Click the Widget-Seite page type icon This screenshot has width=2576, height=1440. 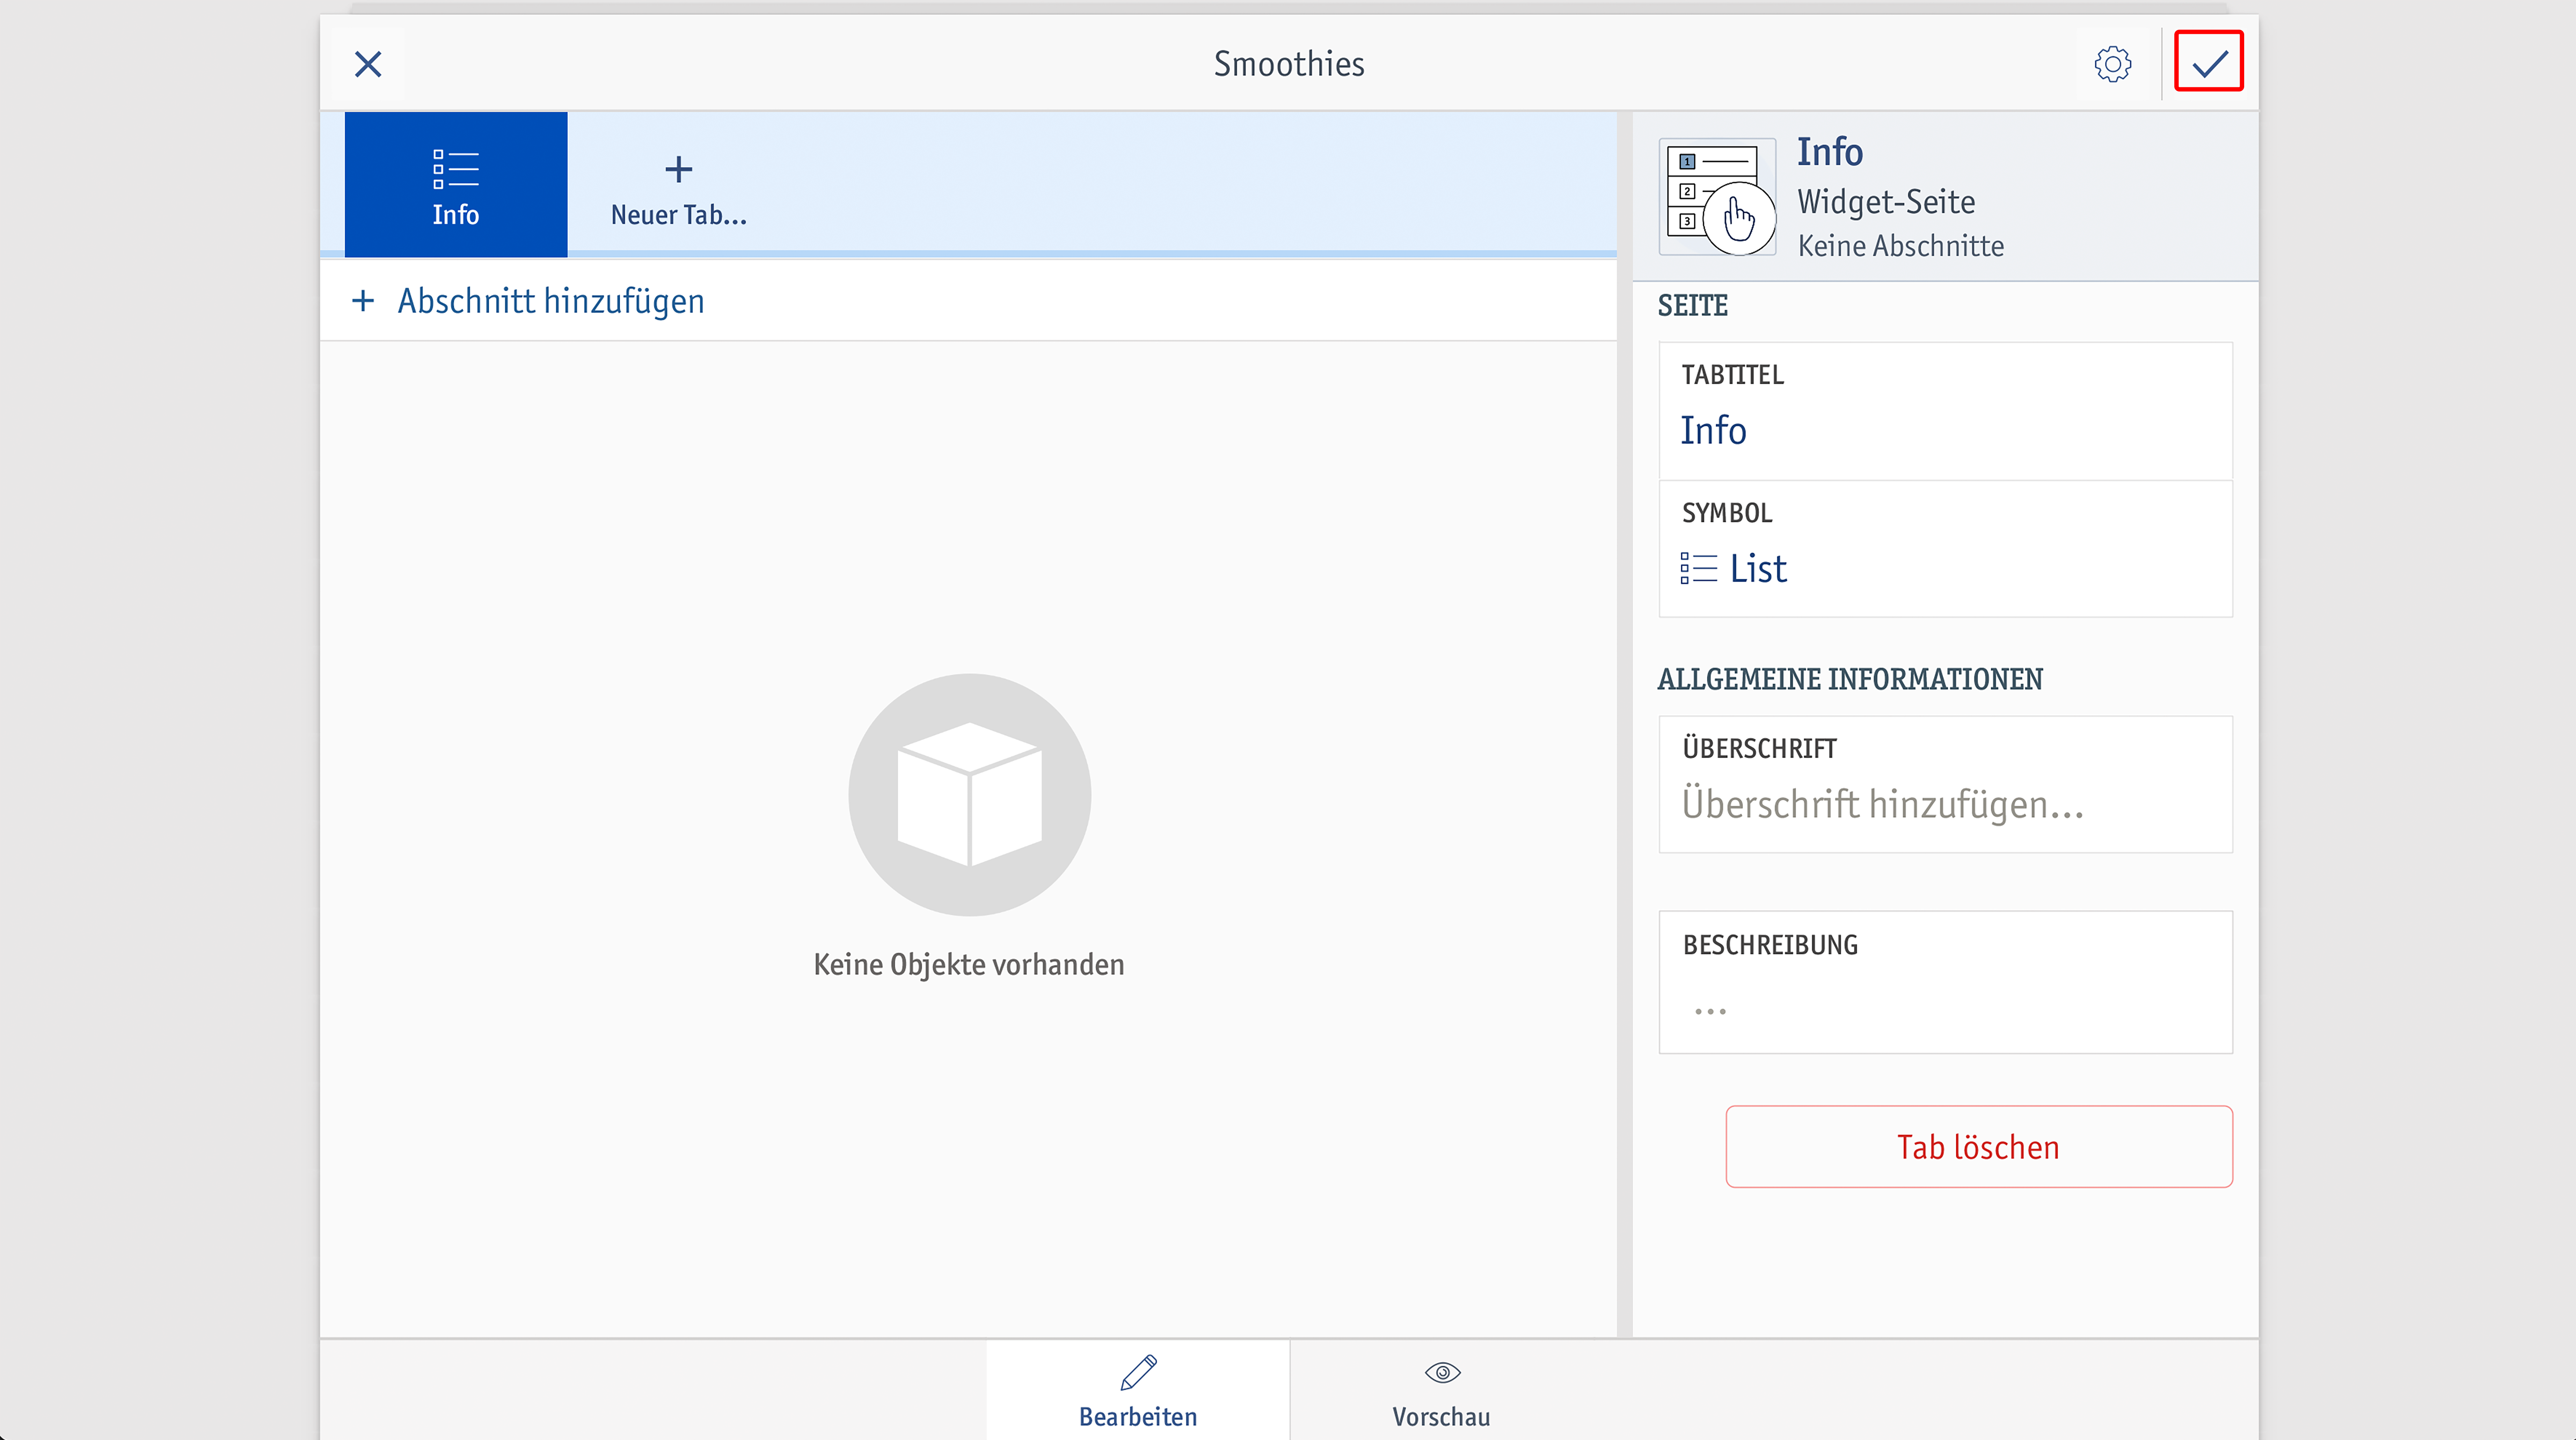click(1718, 197)
